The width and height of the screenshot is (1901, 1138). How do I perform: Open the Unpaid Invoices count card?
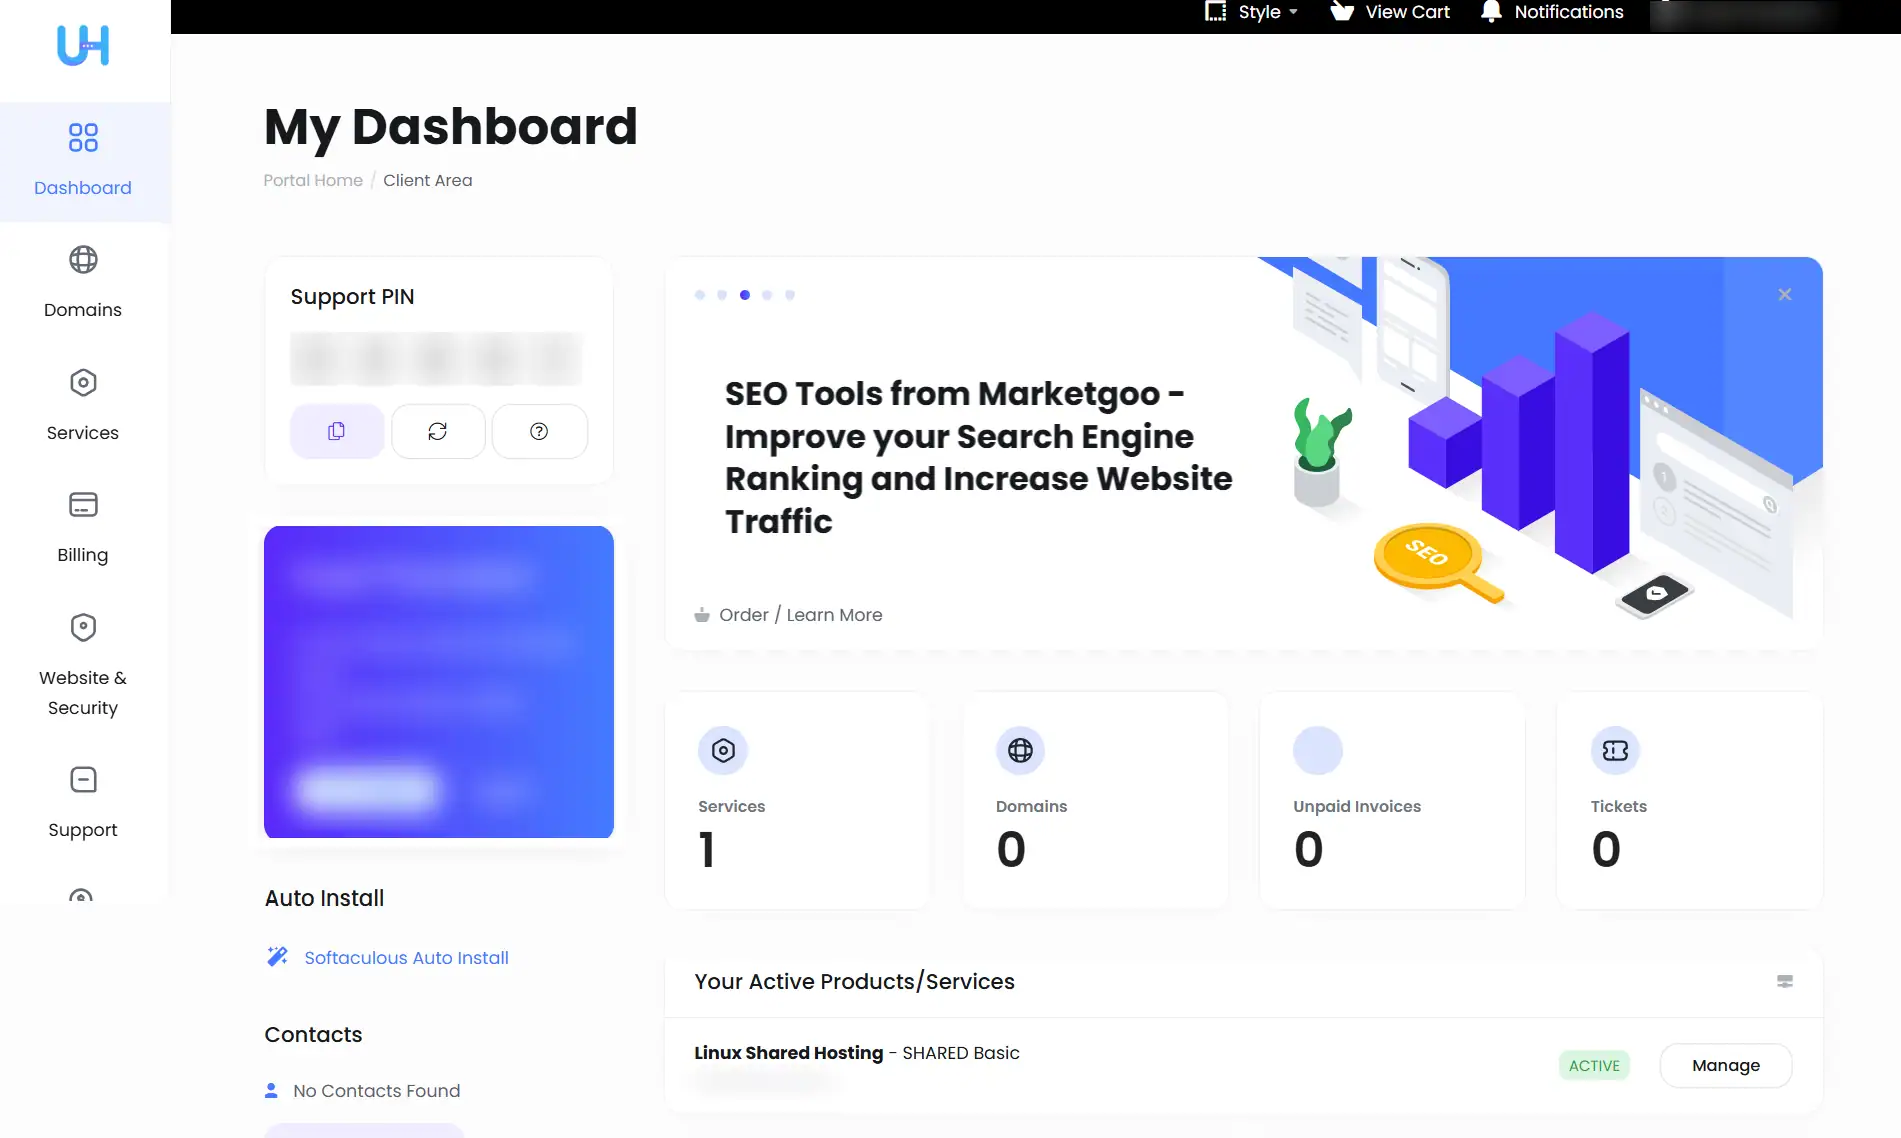[x=1393, y=800]
